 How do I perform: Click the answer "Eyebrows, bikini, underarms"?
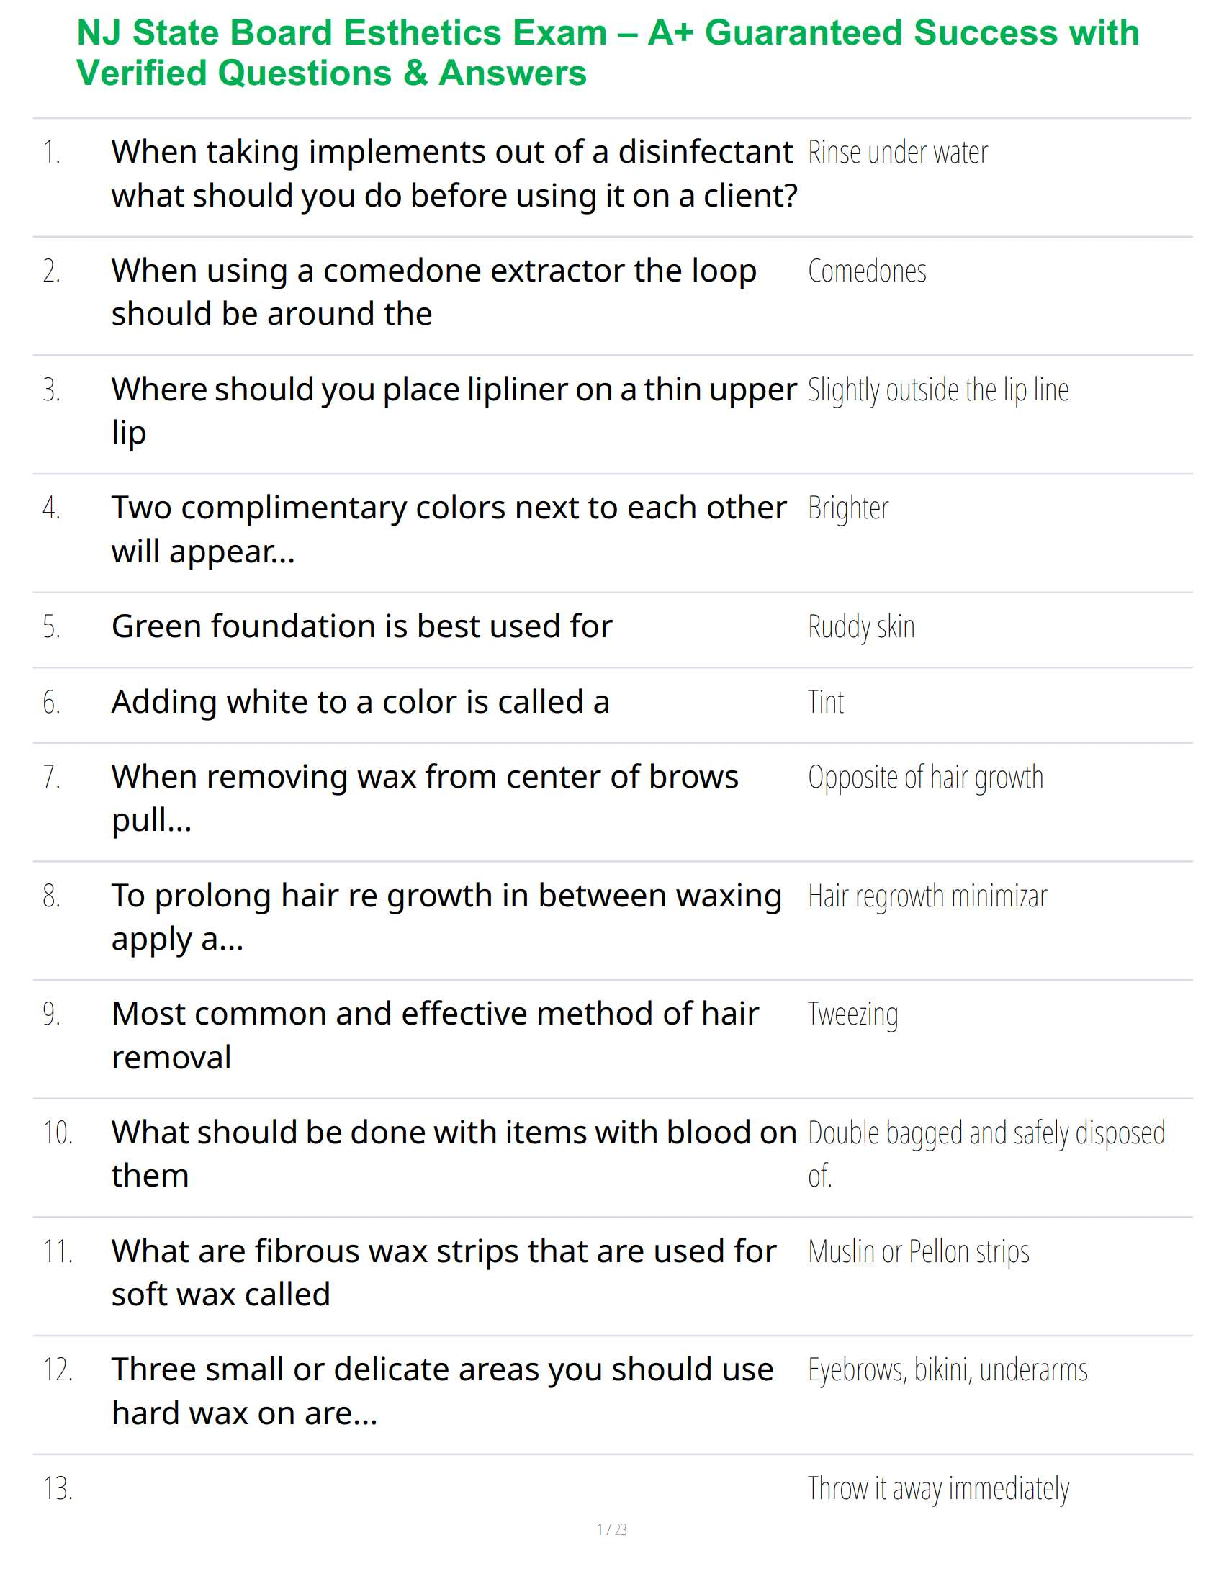click(x=947, y=1370)
